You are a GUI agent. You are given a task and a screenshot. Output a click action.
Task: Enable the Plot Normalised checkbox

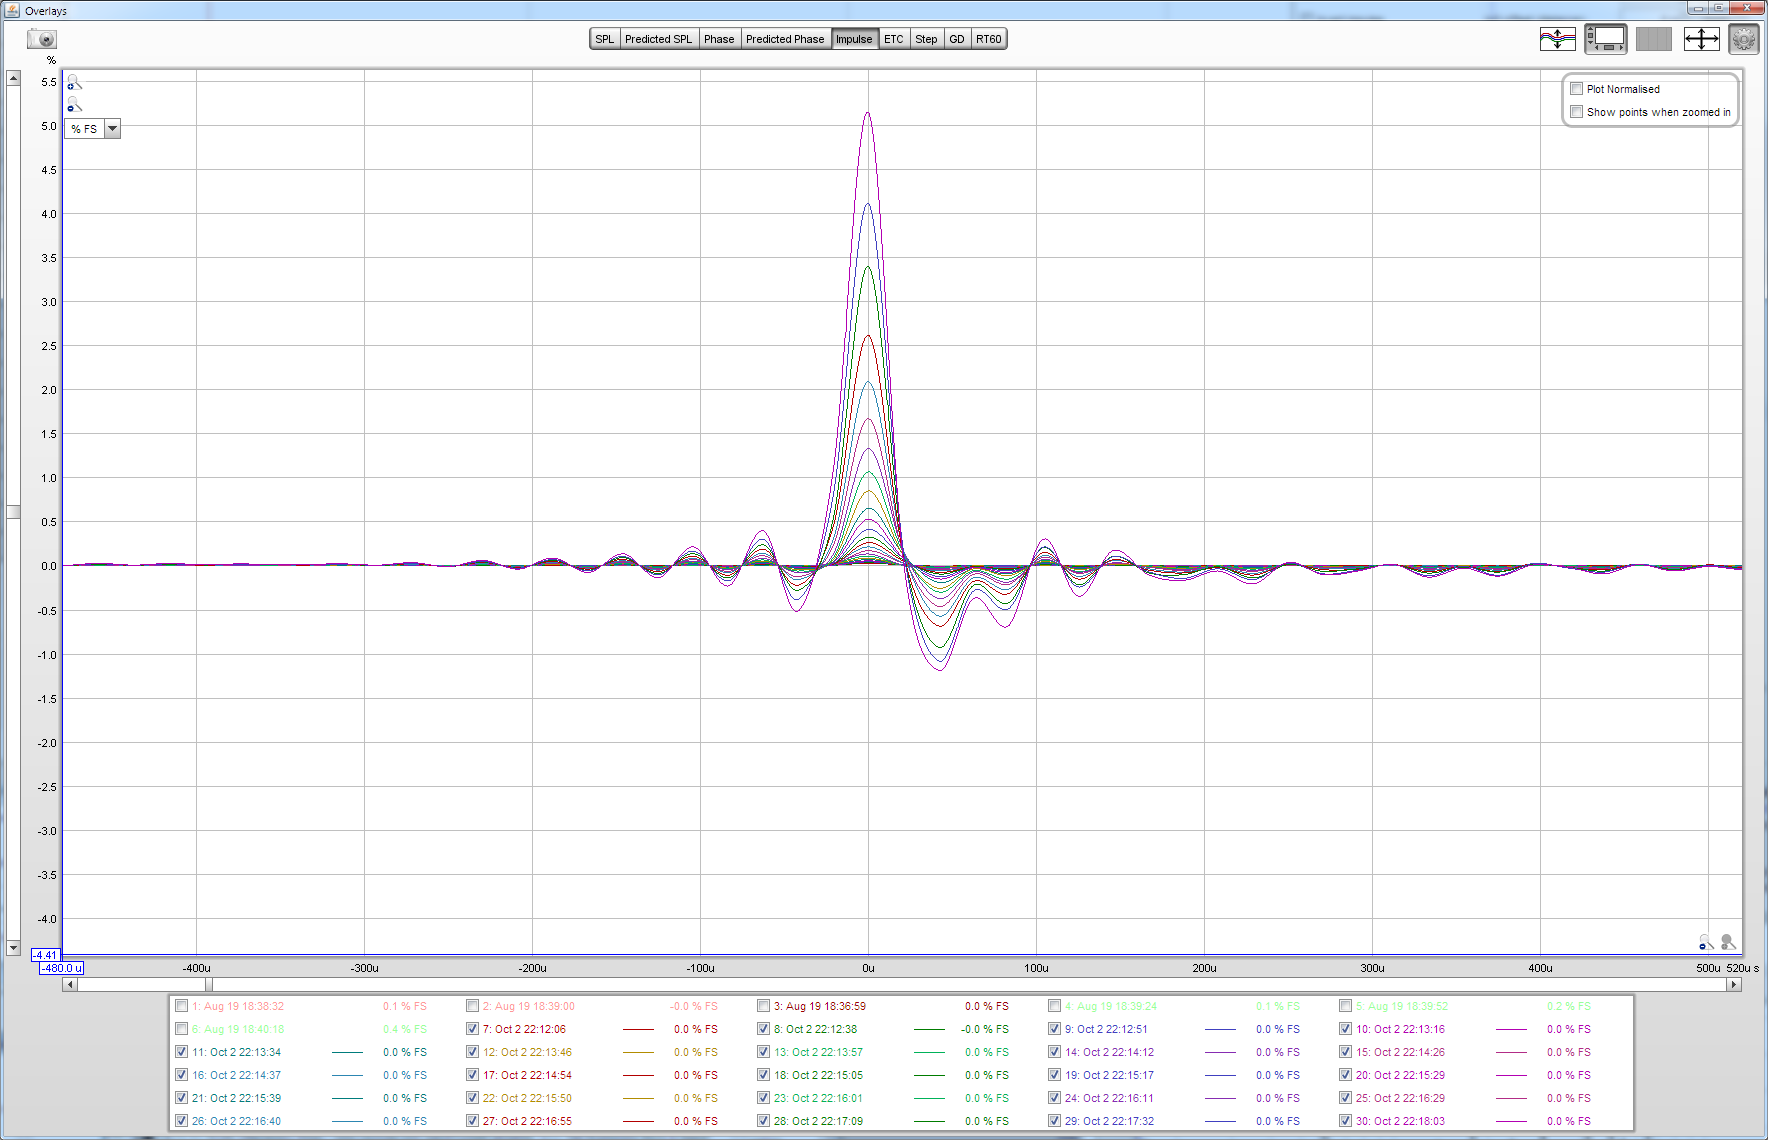pyautogui.click(x=1577, y=89)
